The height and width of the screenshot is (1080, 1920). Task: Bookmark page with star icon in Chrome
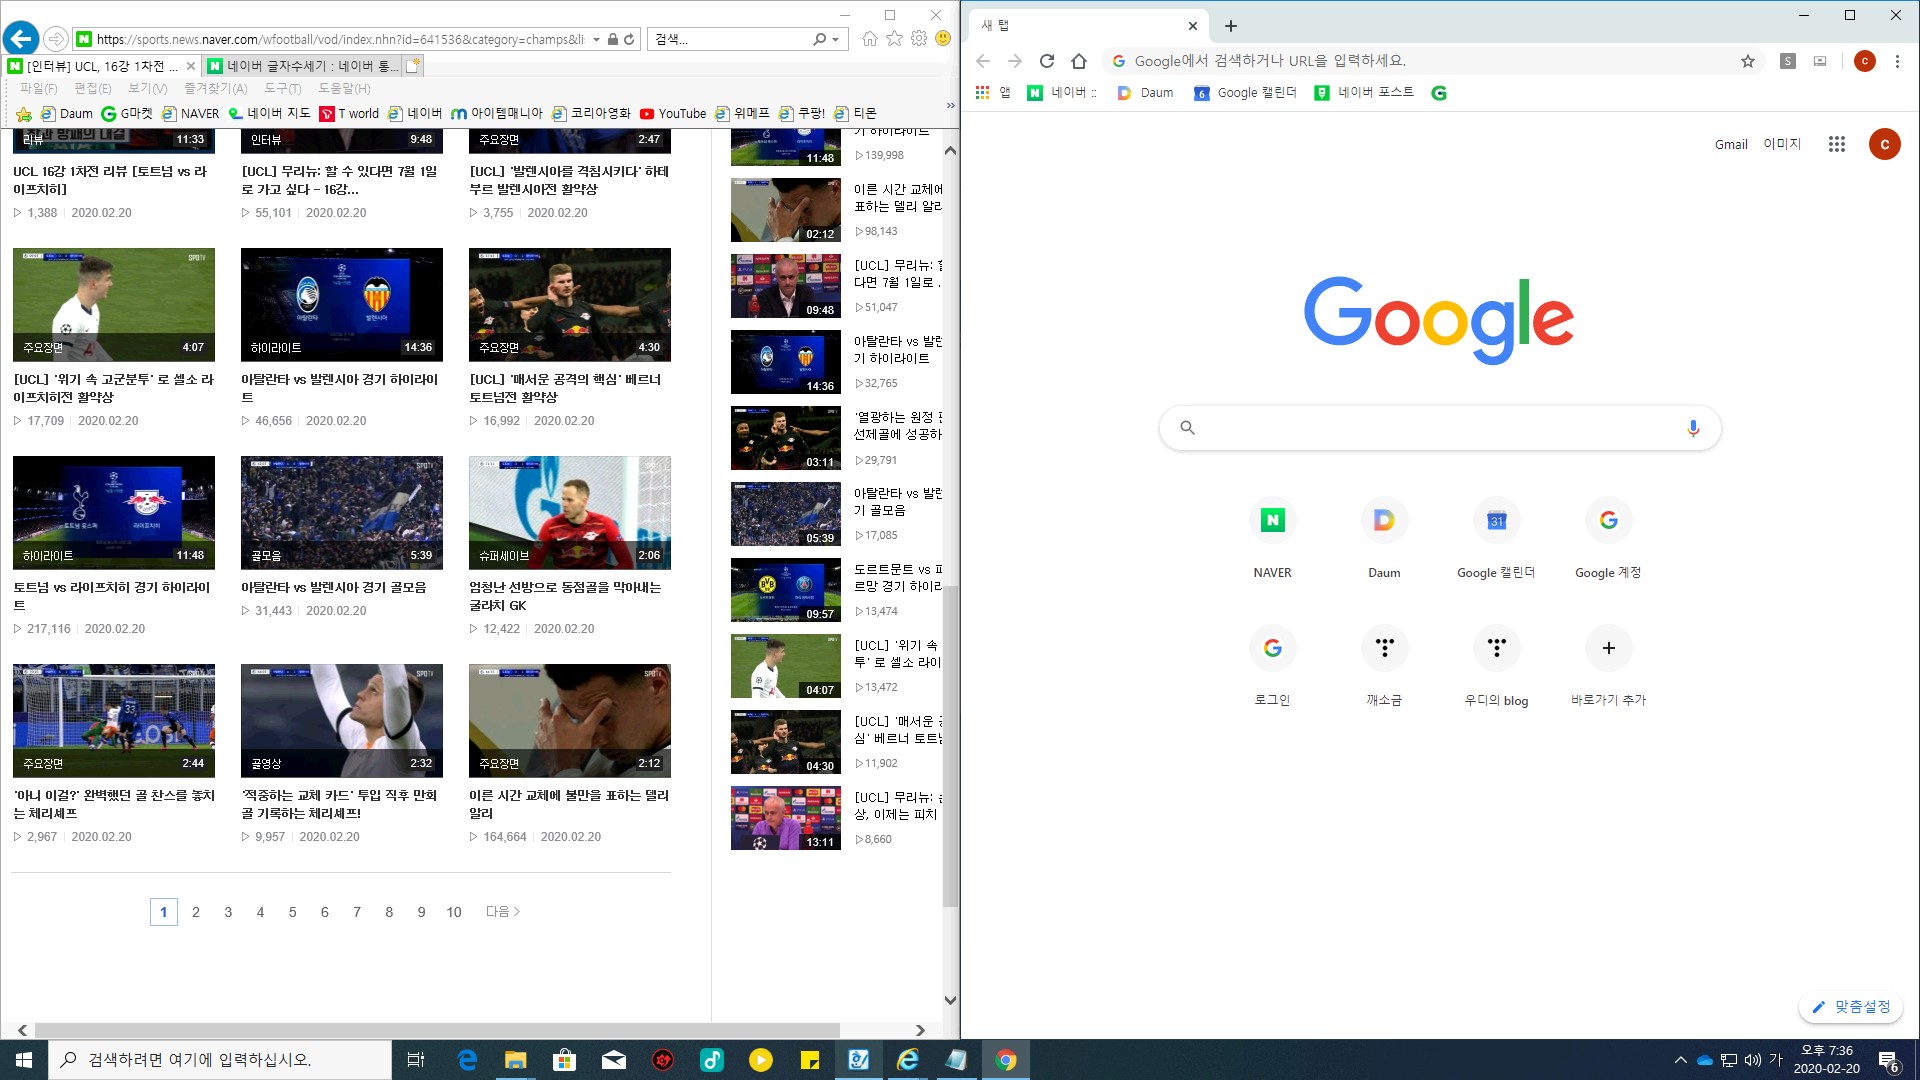[x=1747, y=61]
